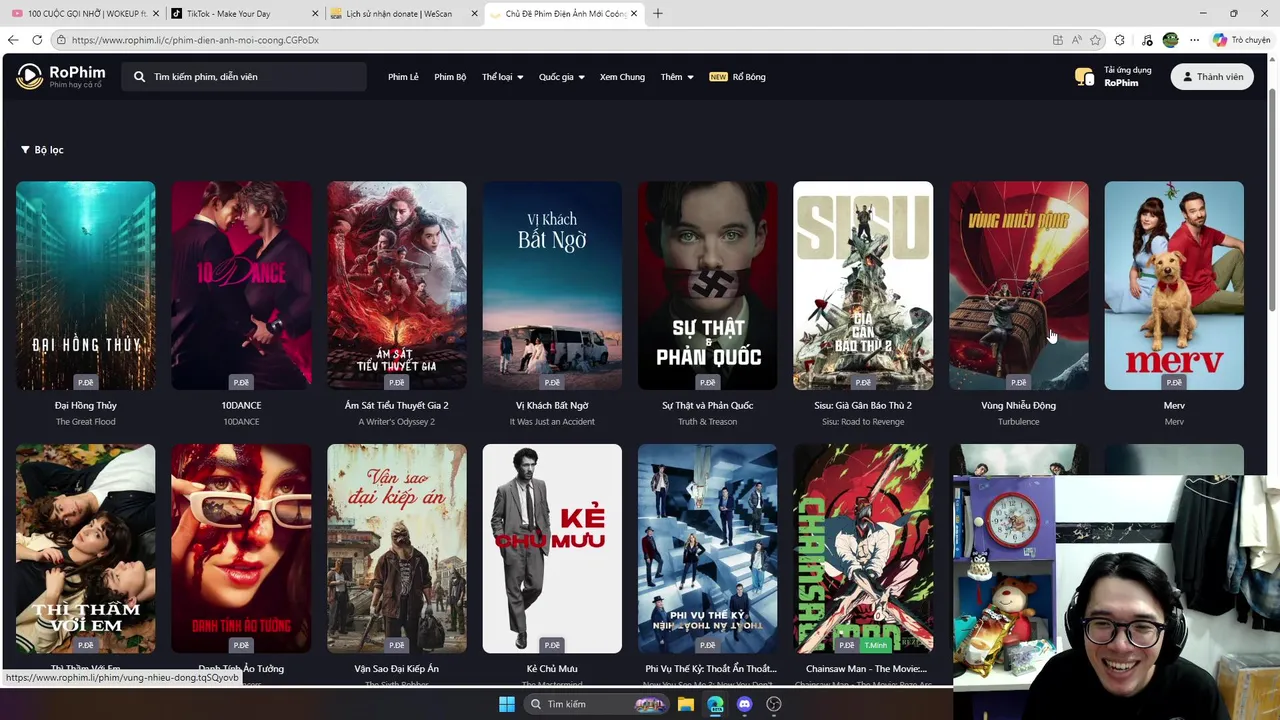Open the Chainsaw Man movie poster
Image resolution: width=1280 pixels, height=720 pixels.
click(x=863, y=548)
